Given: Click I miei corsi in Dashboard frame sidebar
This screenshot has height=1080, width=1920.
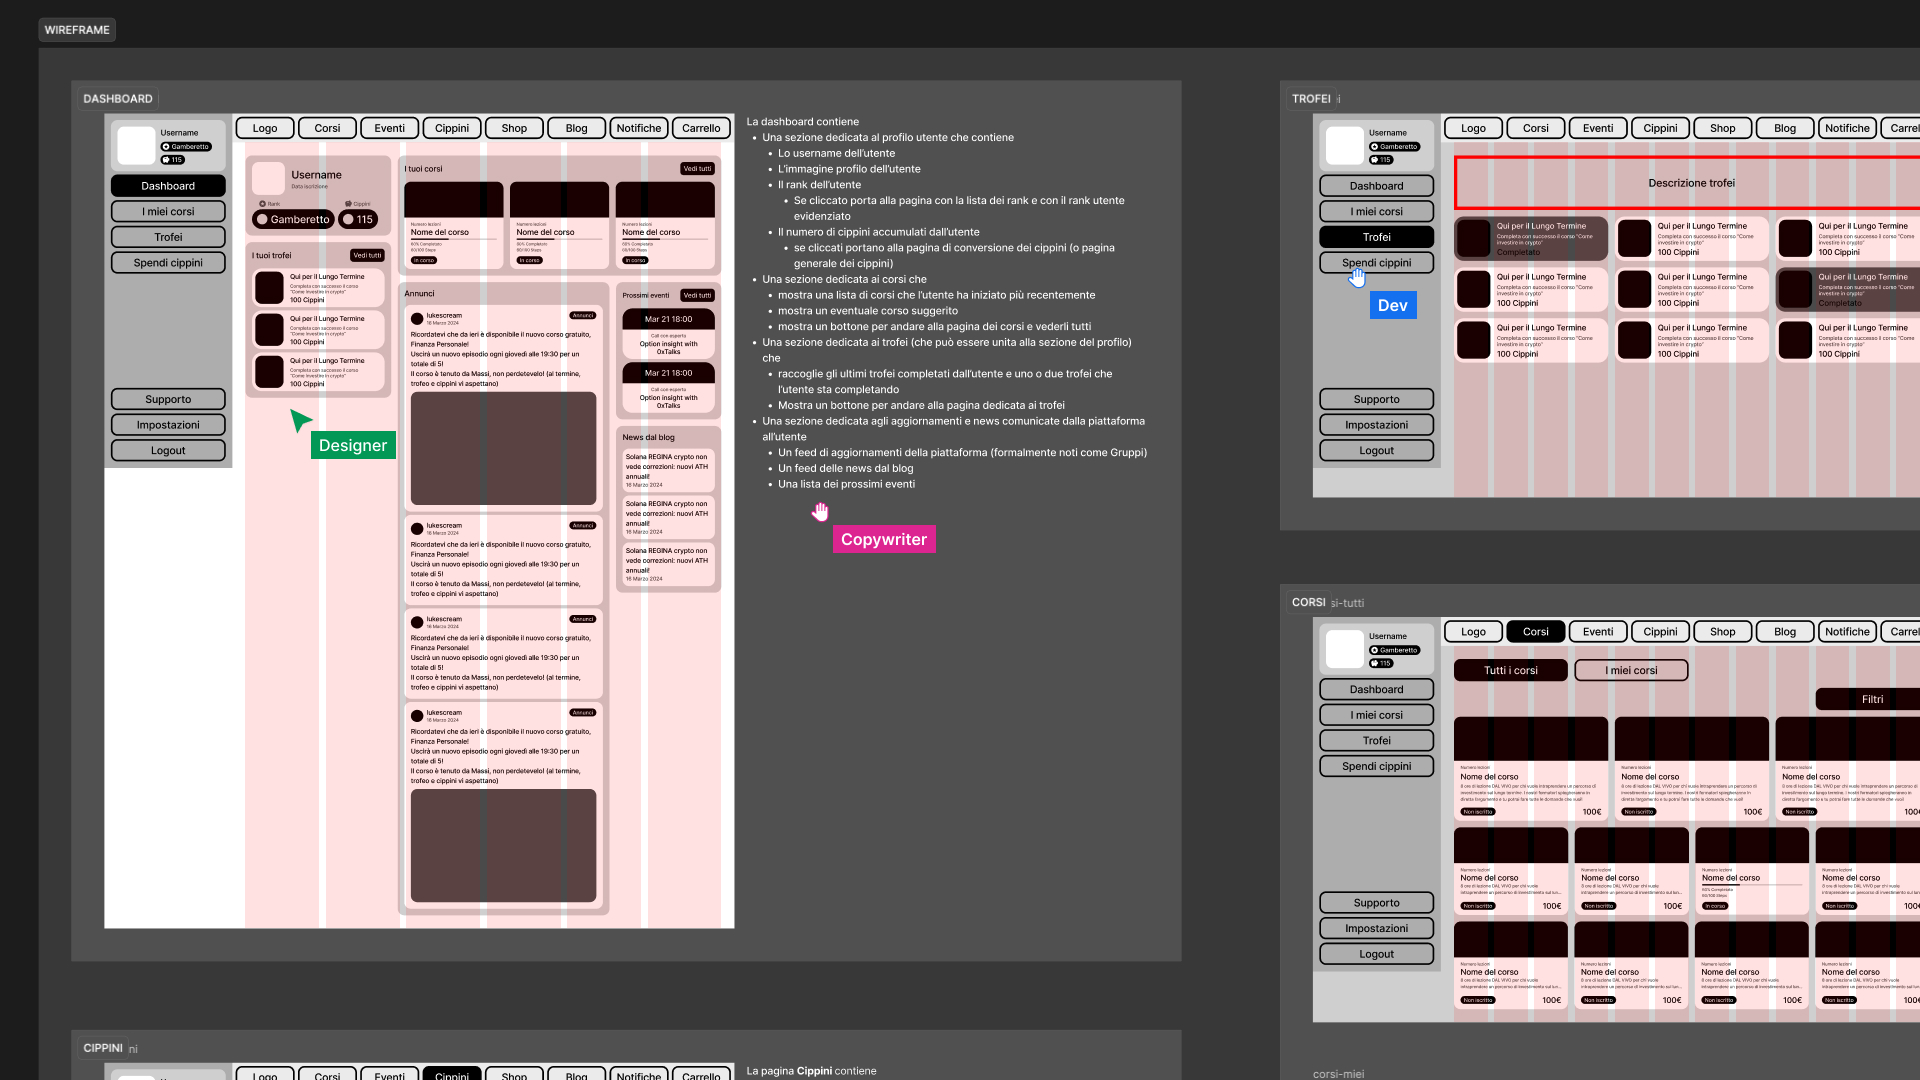Looking at the screenshot, I should [168, 212].
